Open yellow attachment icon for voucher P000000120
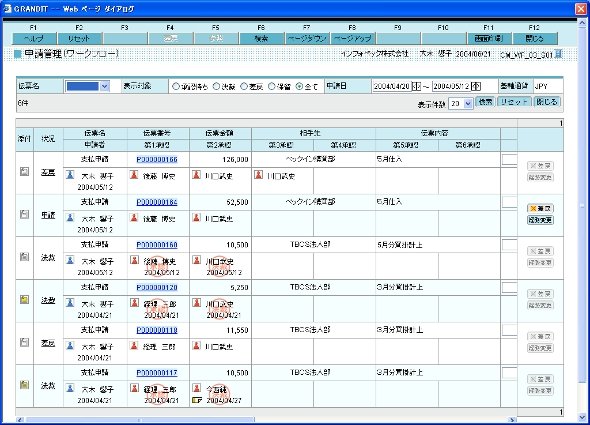 tap(24, 300)
